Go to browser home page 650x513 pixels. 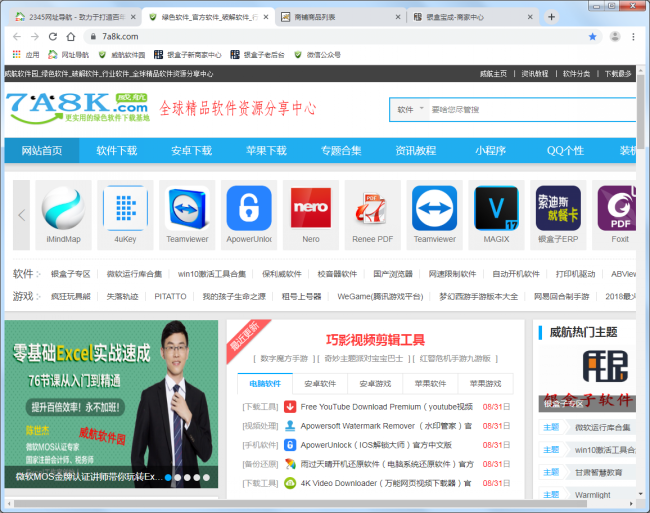71,36
